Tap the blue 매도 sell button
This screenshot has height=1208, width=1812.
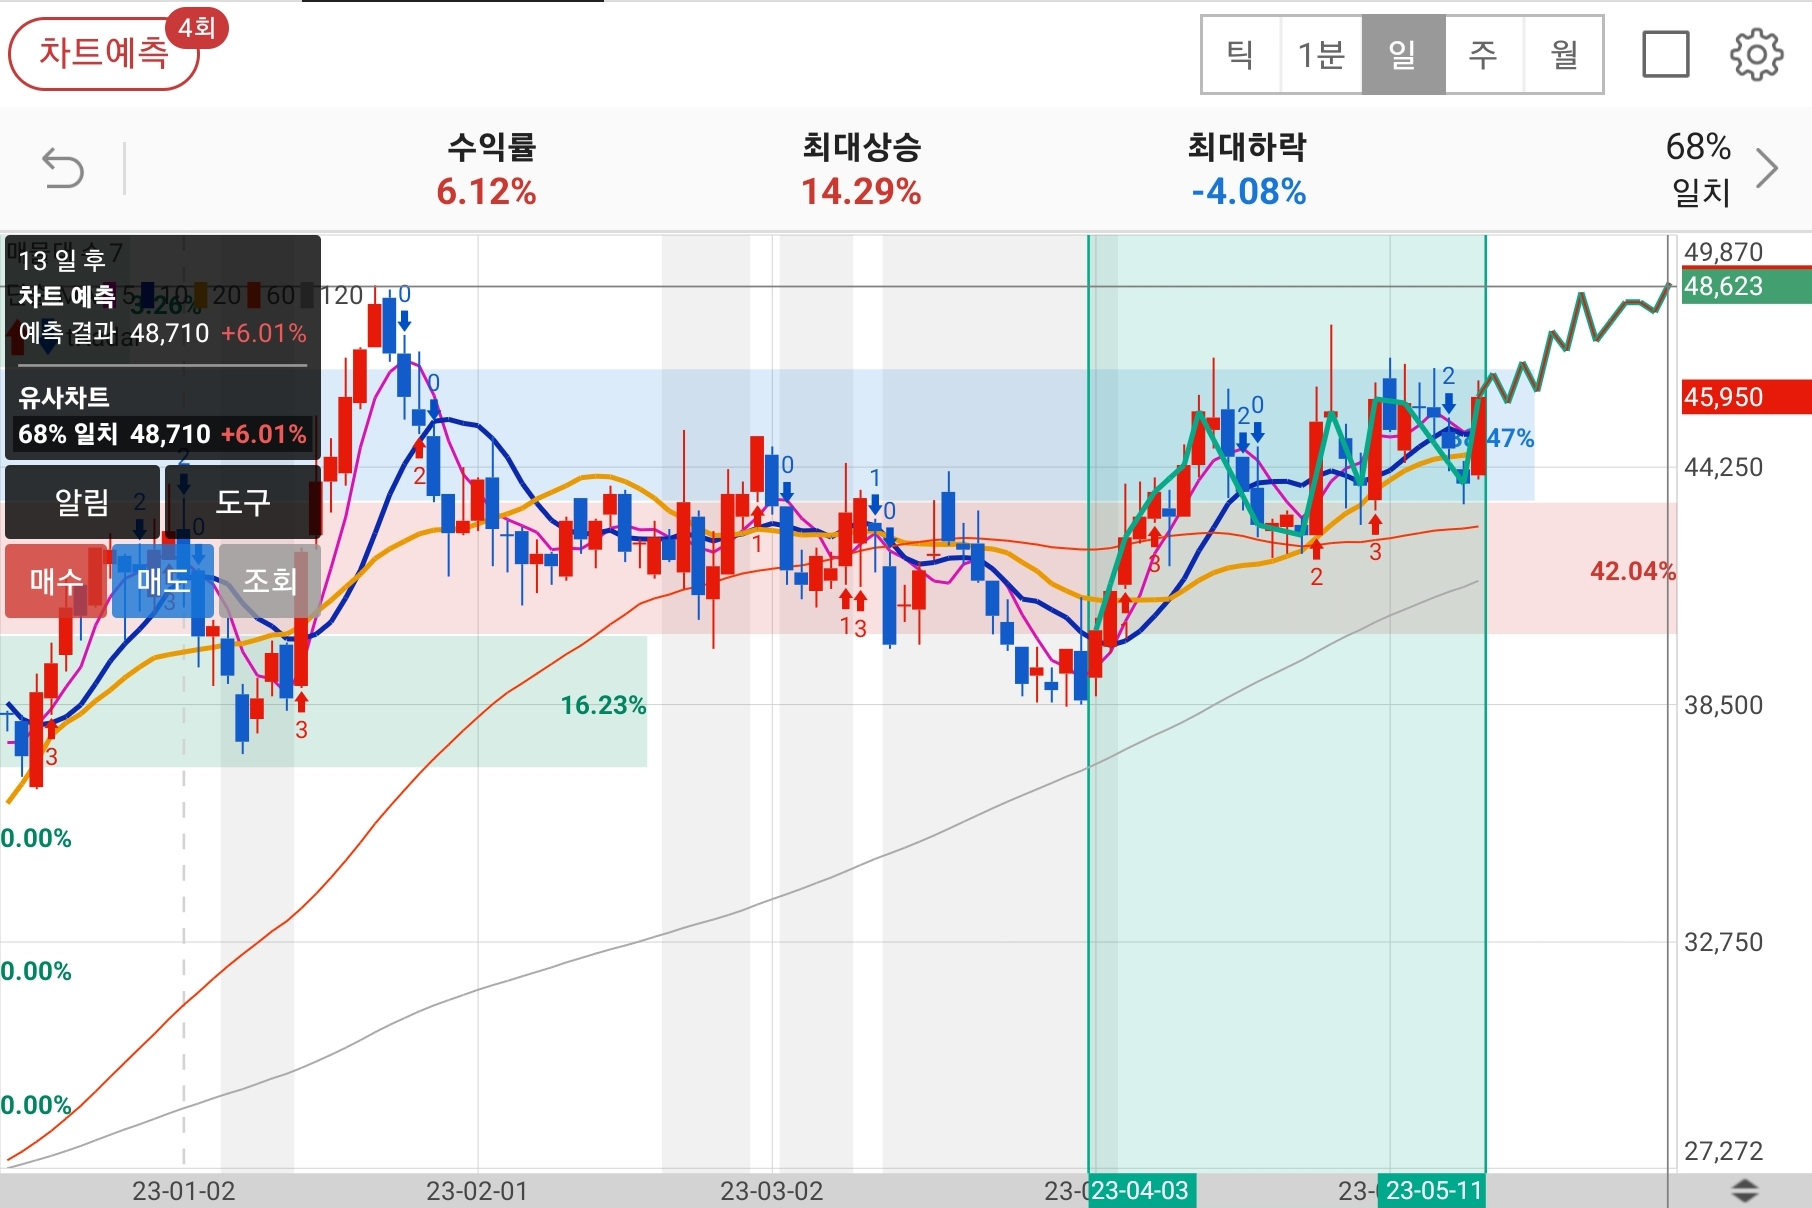(163, 580)
